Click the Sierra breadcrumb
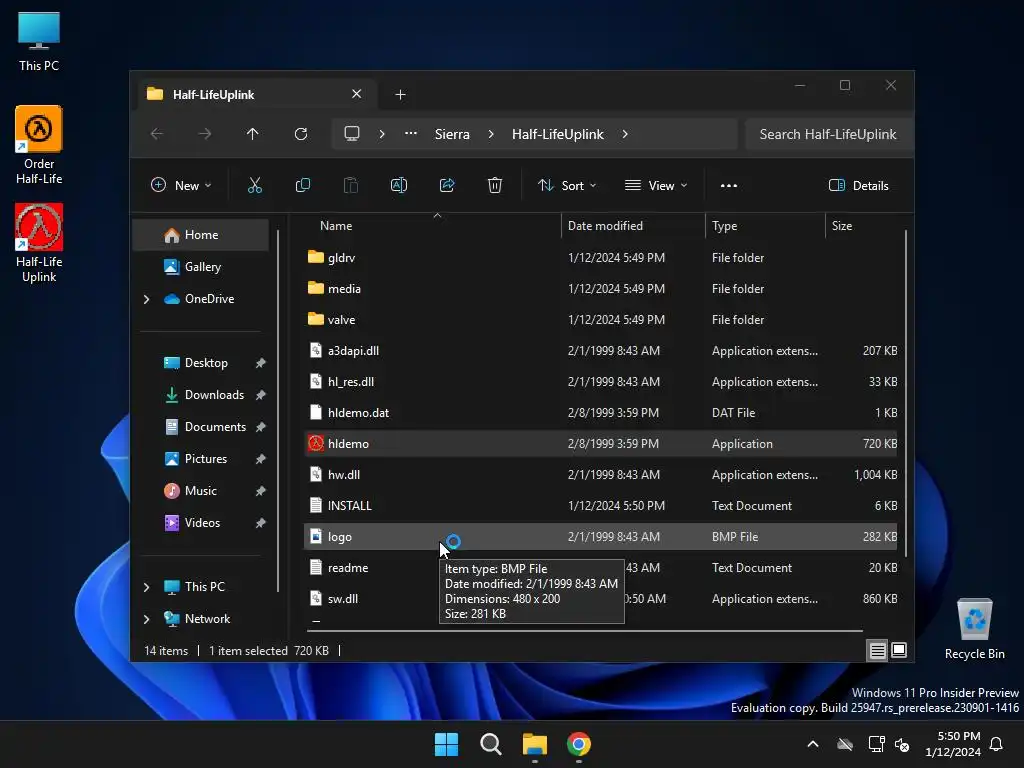This screenshot has height=768, width=1024. pyautogui.click(x=452, y=134)
